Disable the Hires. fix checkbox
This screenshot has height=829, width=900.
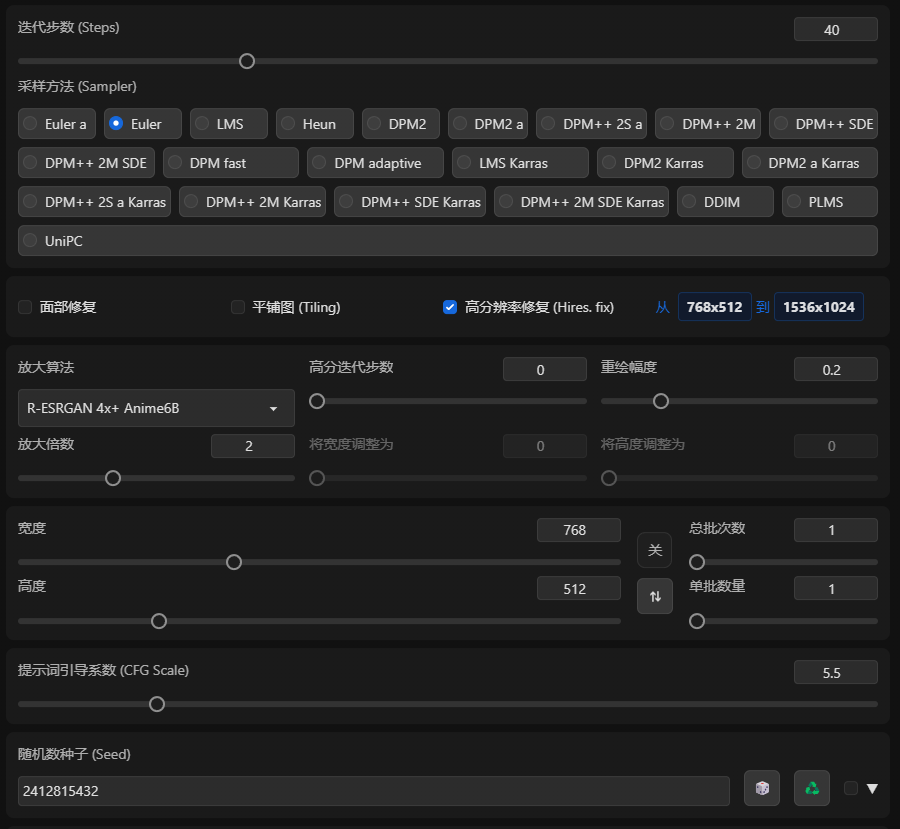click(450, 307)
